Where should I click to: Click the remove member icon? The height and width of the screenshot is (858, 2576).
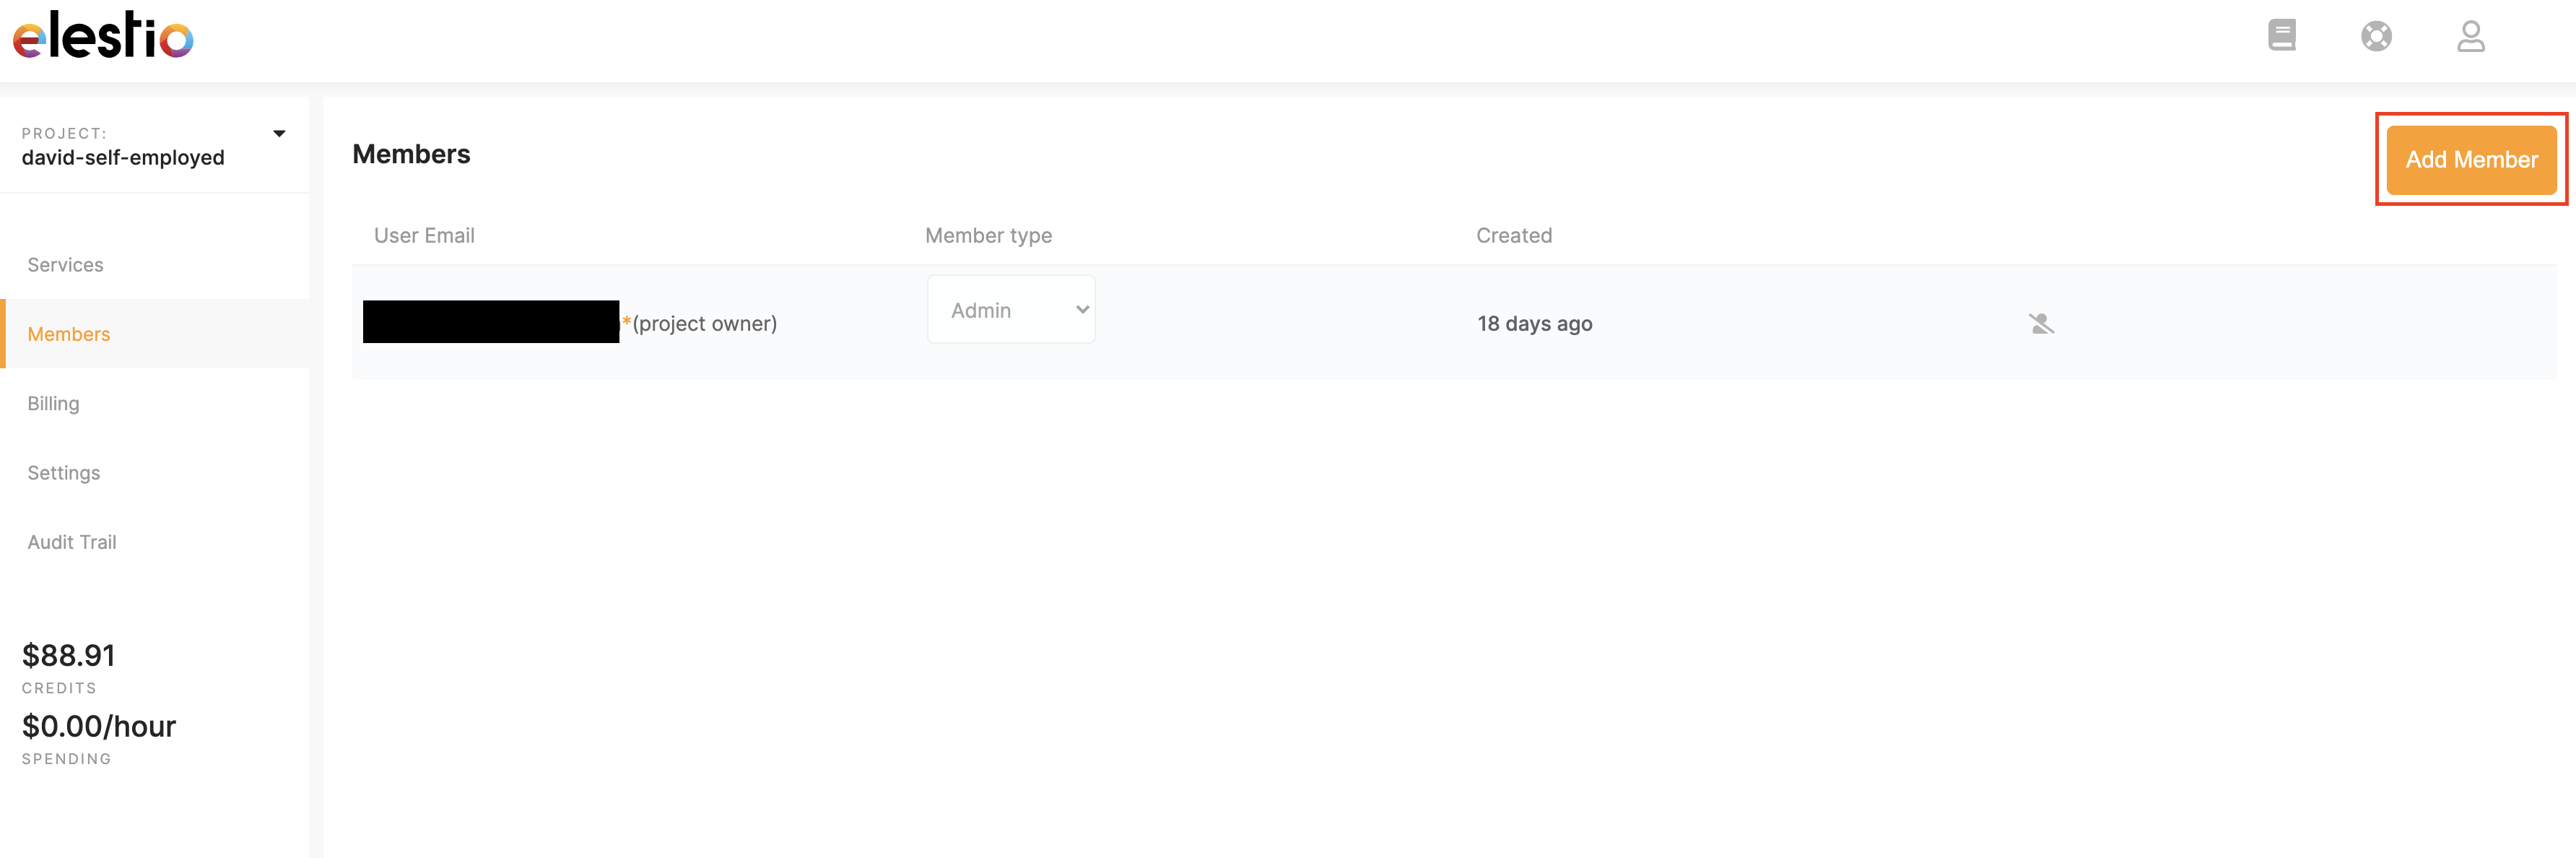pos(2041,324)
